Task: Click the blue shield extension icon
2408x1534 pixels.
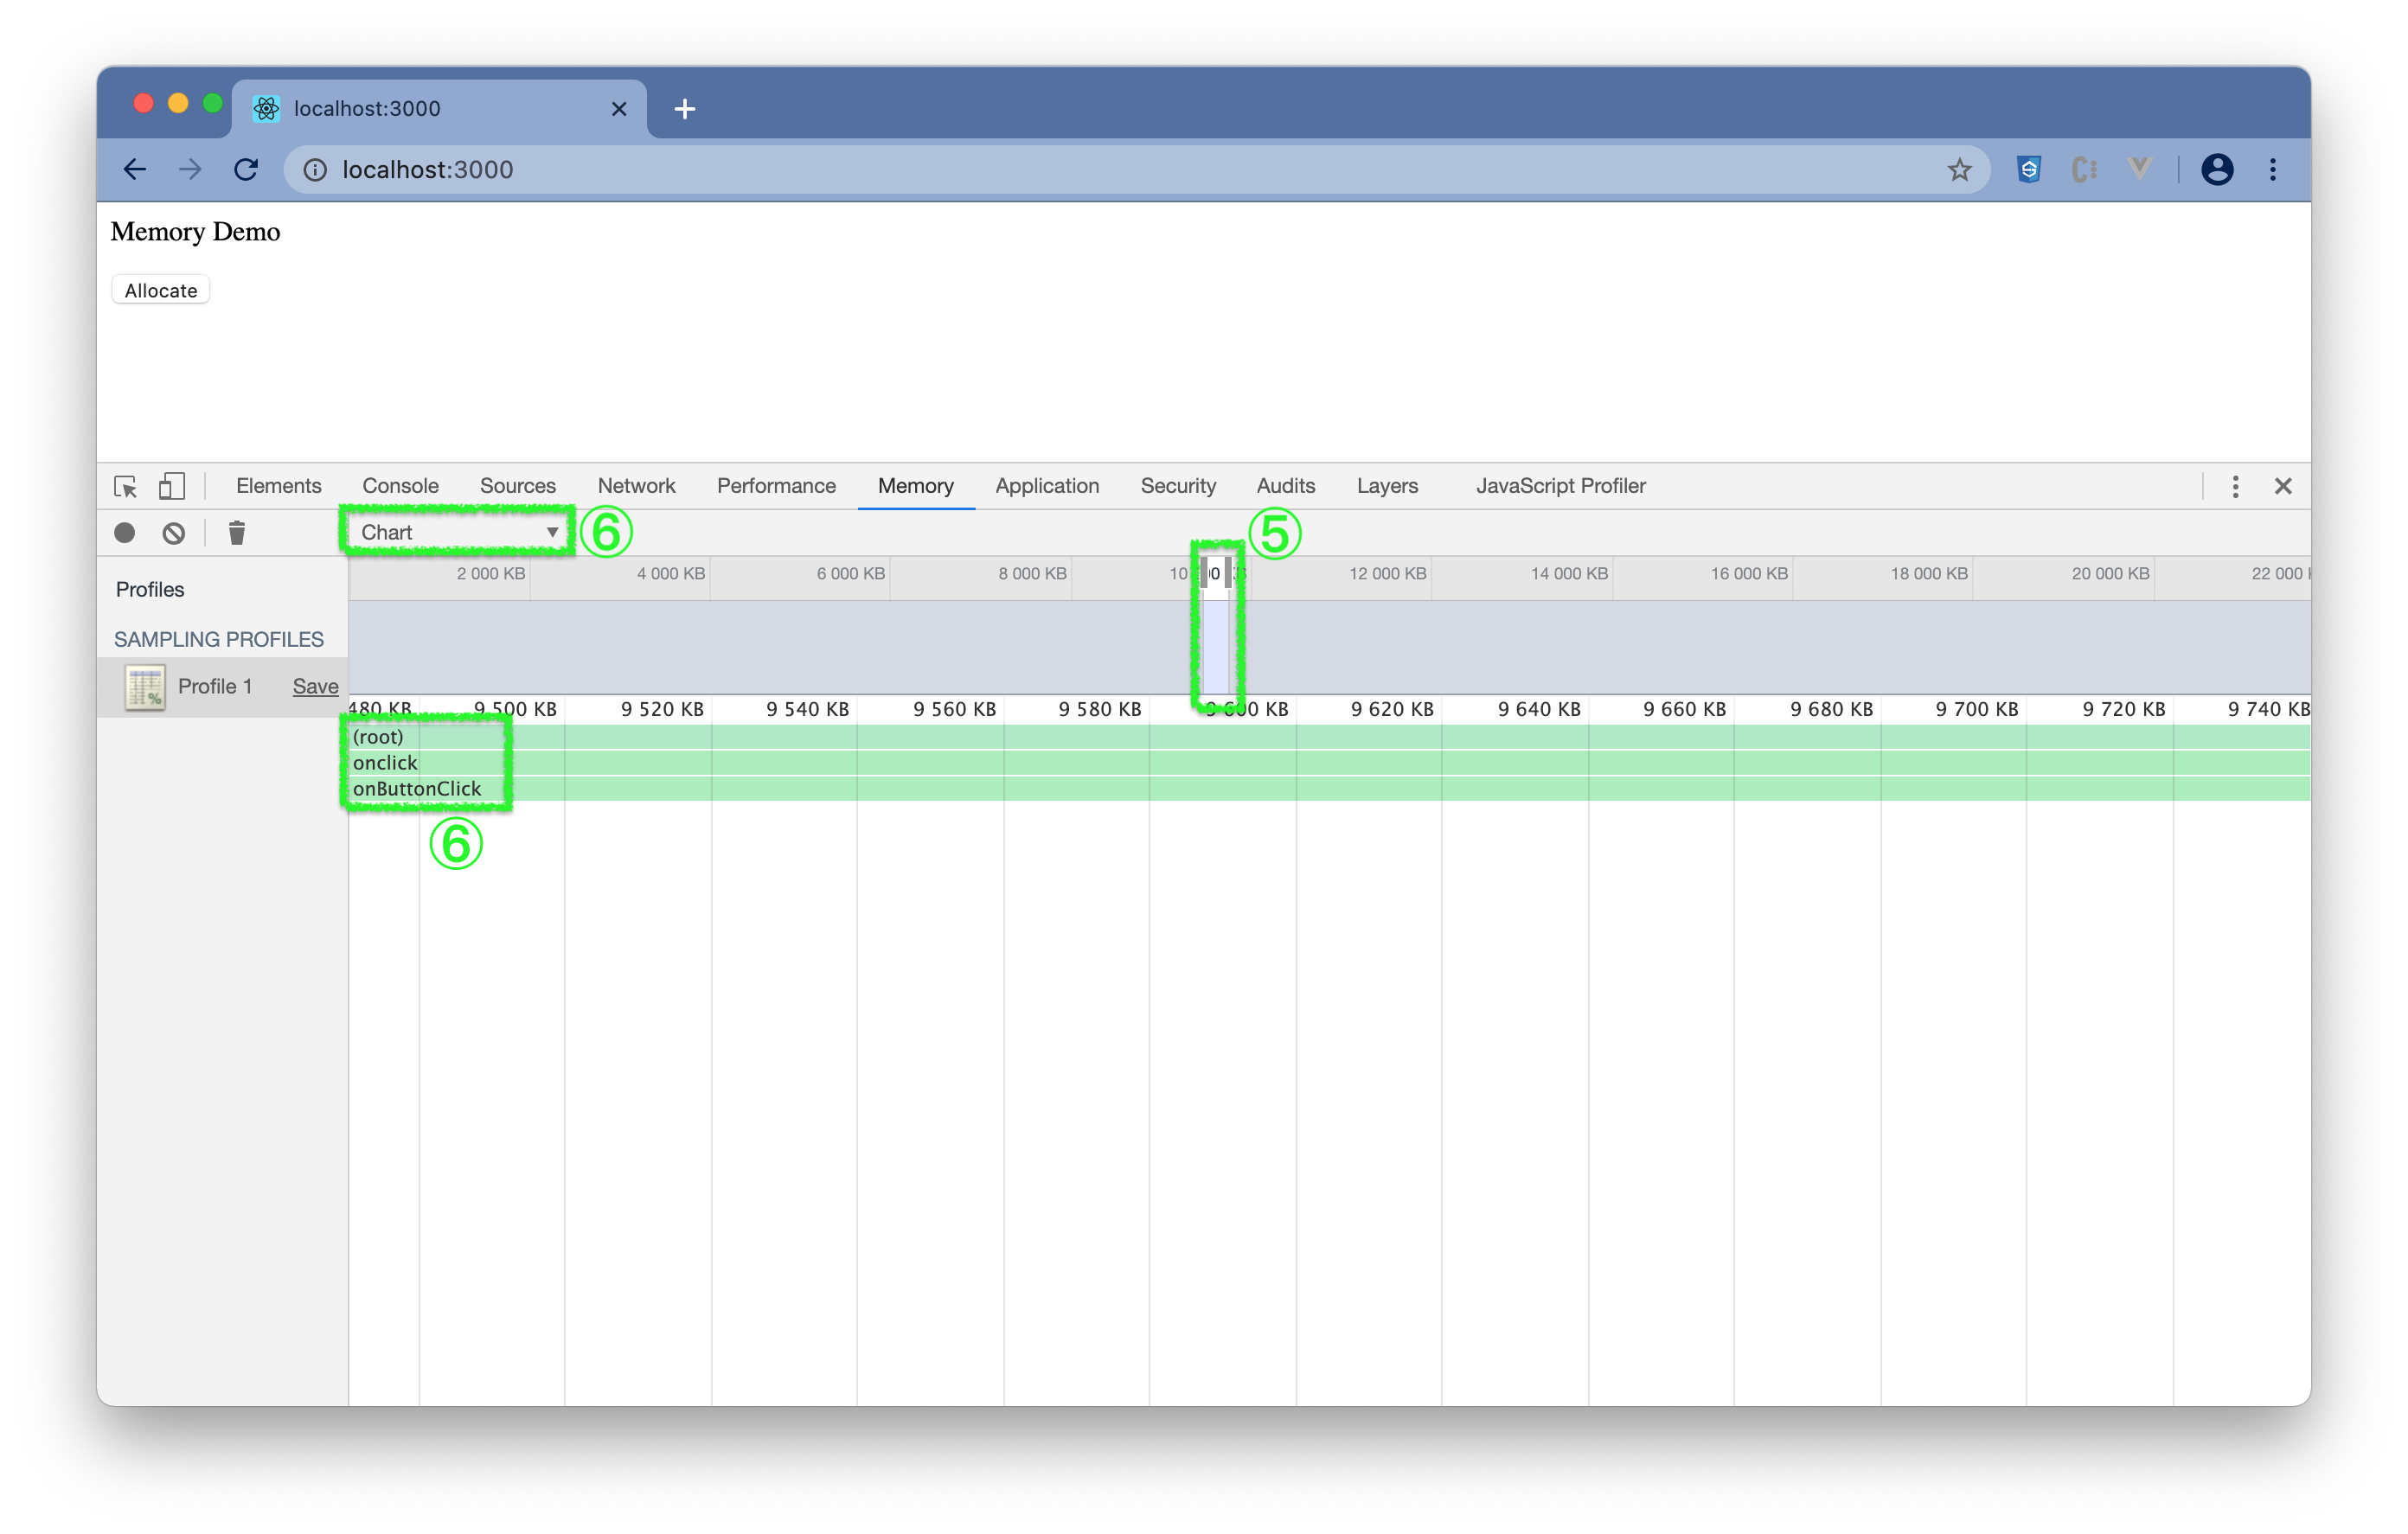Action: click(x=2028, y=170)
